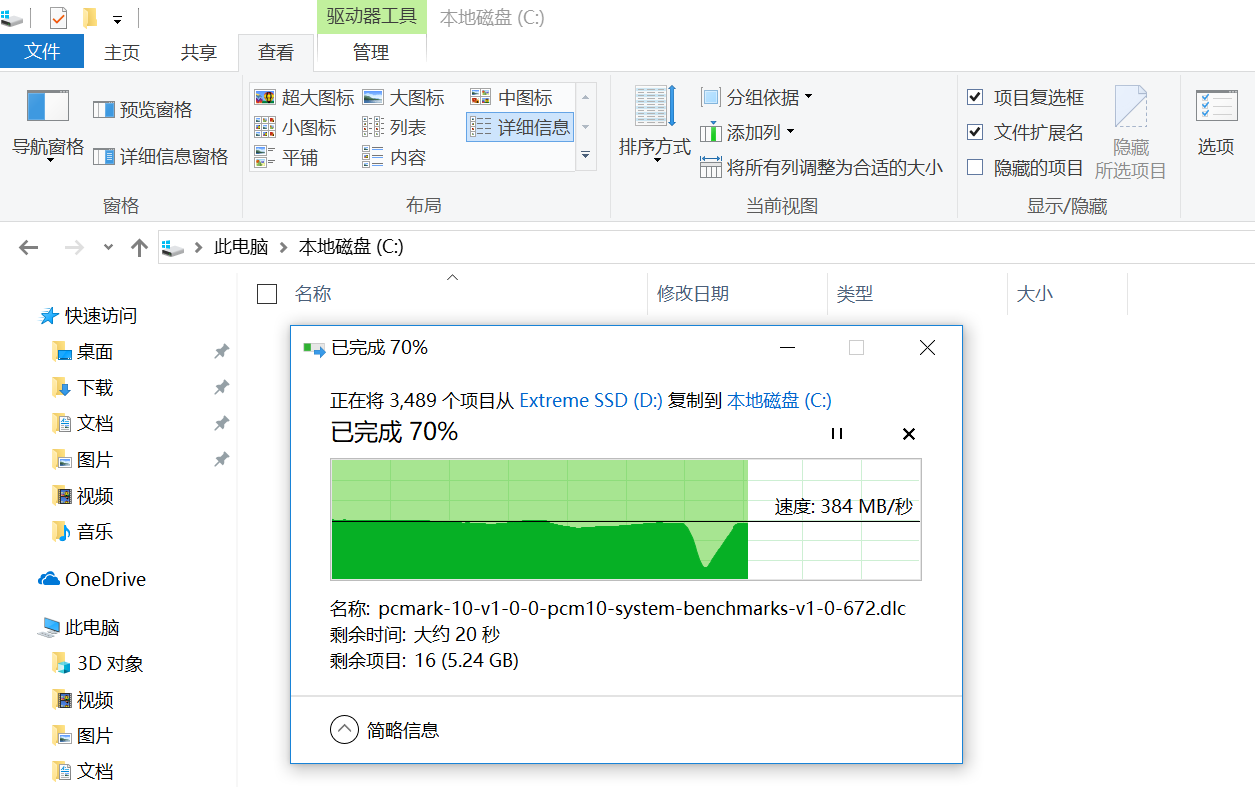1255x787 pixels.
Task: Switch layout to 小图标
Action: point(296,127)
